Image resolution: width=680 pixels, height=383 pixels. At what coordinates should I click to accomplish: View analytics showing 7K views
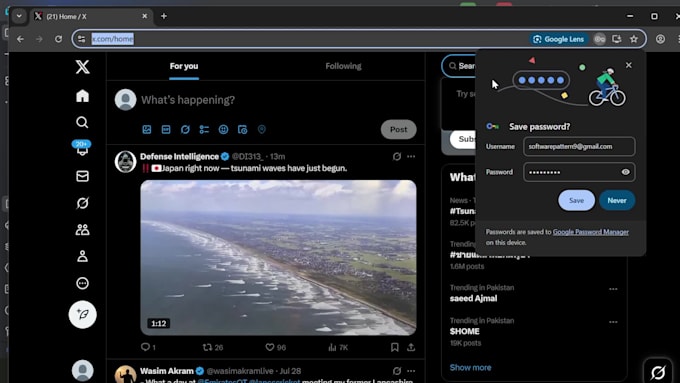[x=338, y=347]
